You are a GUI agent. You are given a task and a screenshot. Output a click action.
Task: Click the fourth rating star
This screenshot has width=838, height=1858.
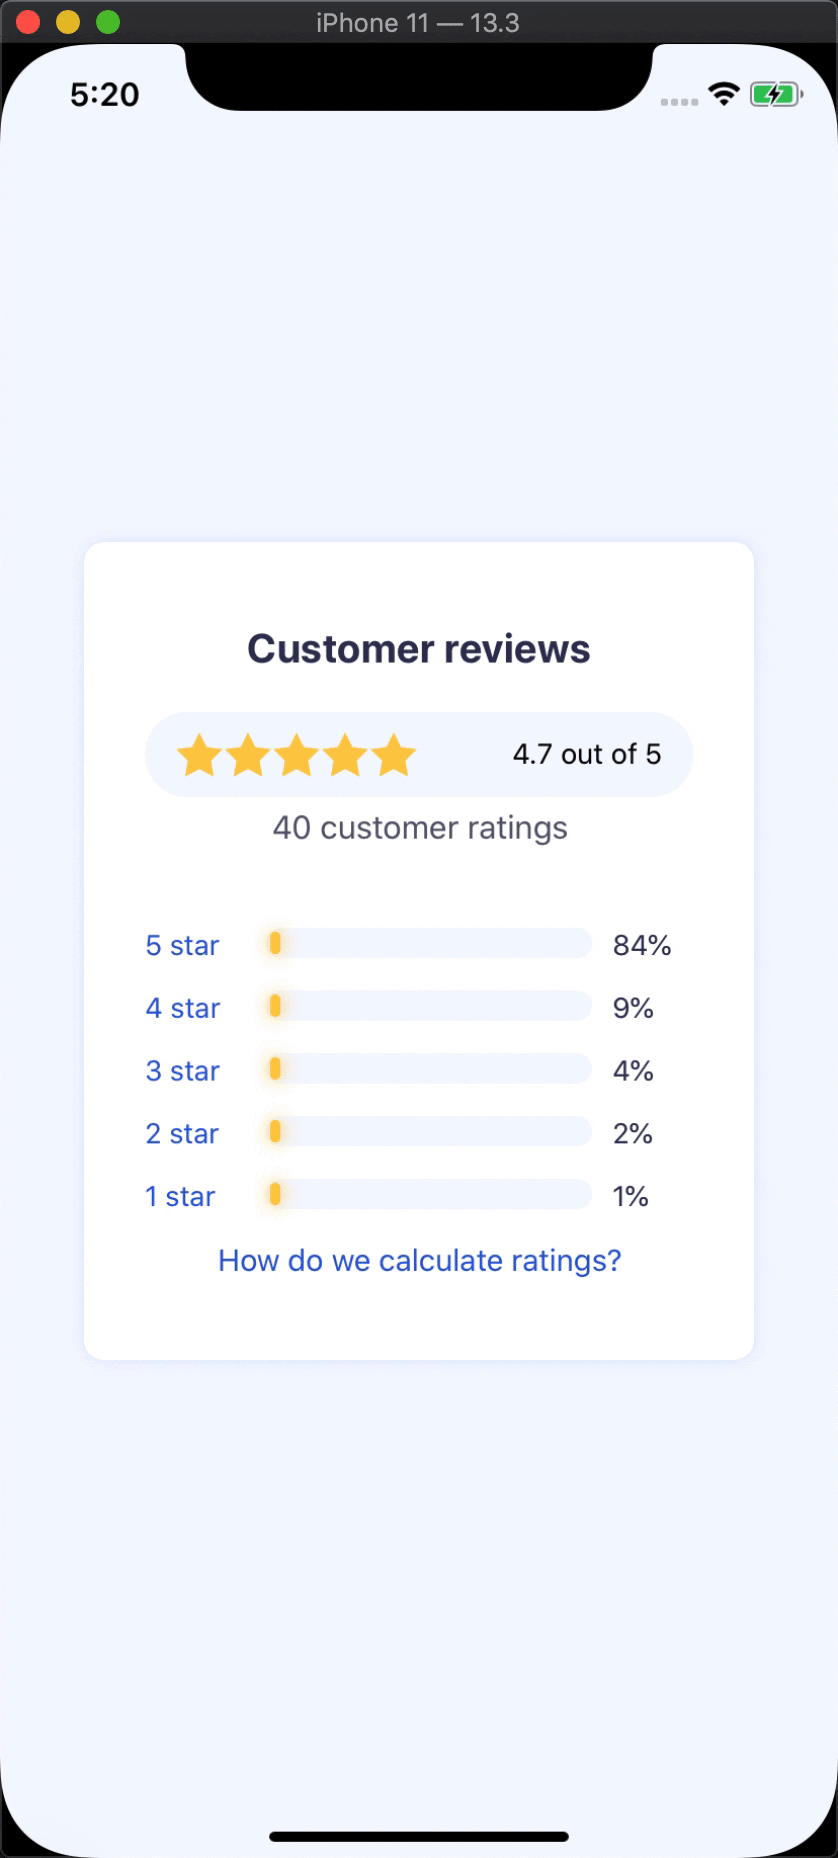point(346,755)
